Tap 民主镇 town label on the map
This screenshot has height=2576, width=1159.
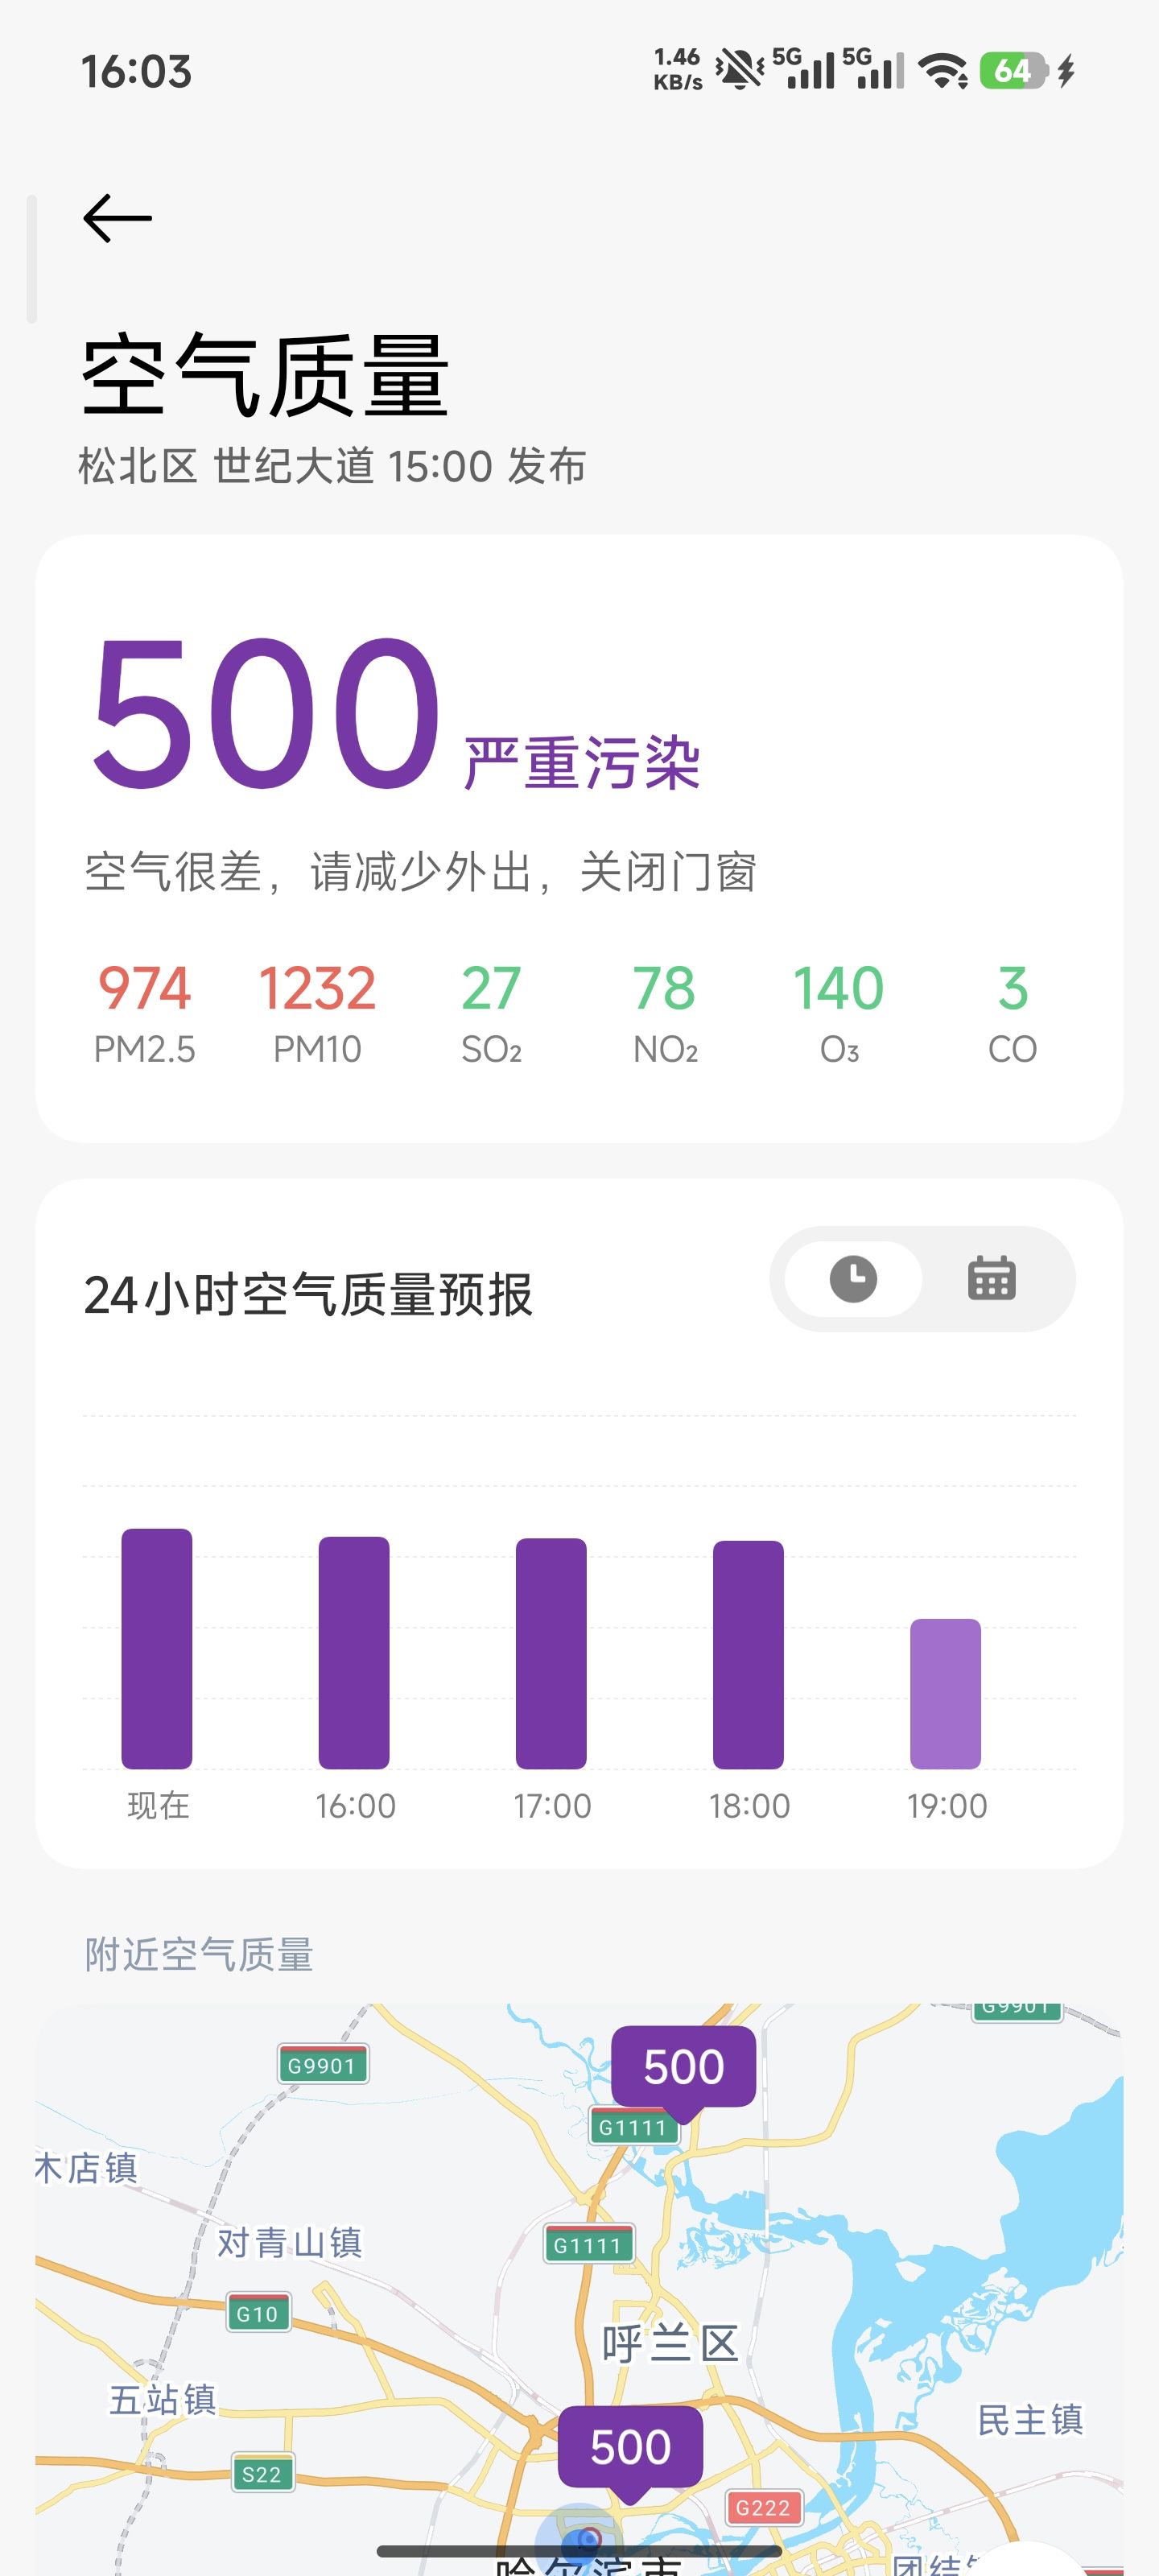point(1030,2420)
